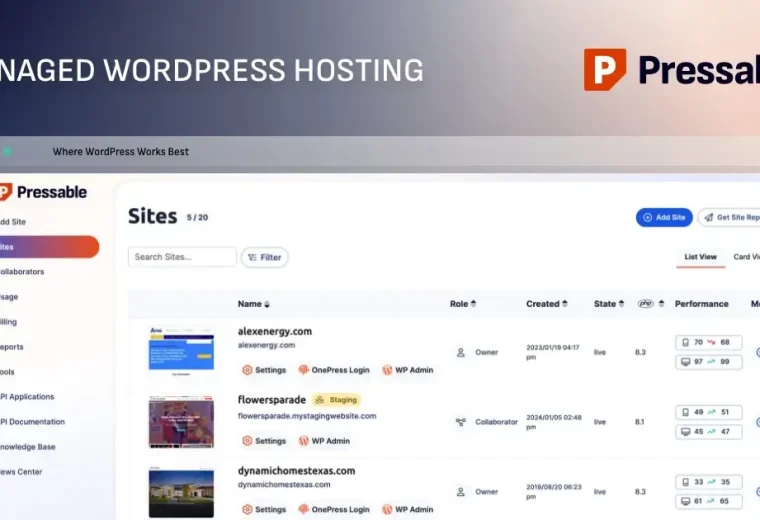Image resolution: width=760 pixels, height=520 pixels.
Task: Open API Applications in the sidebar
Action: coord(27,396)
